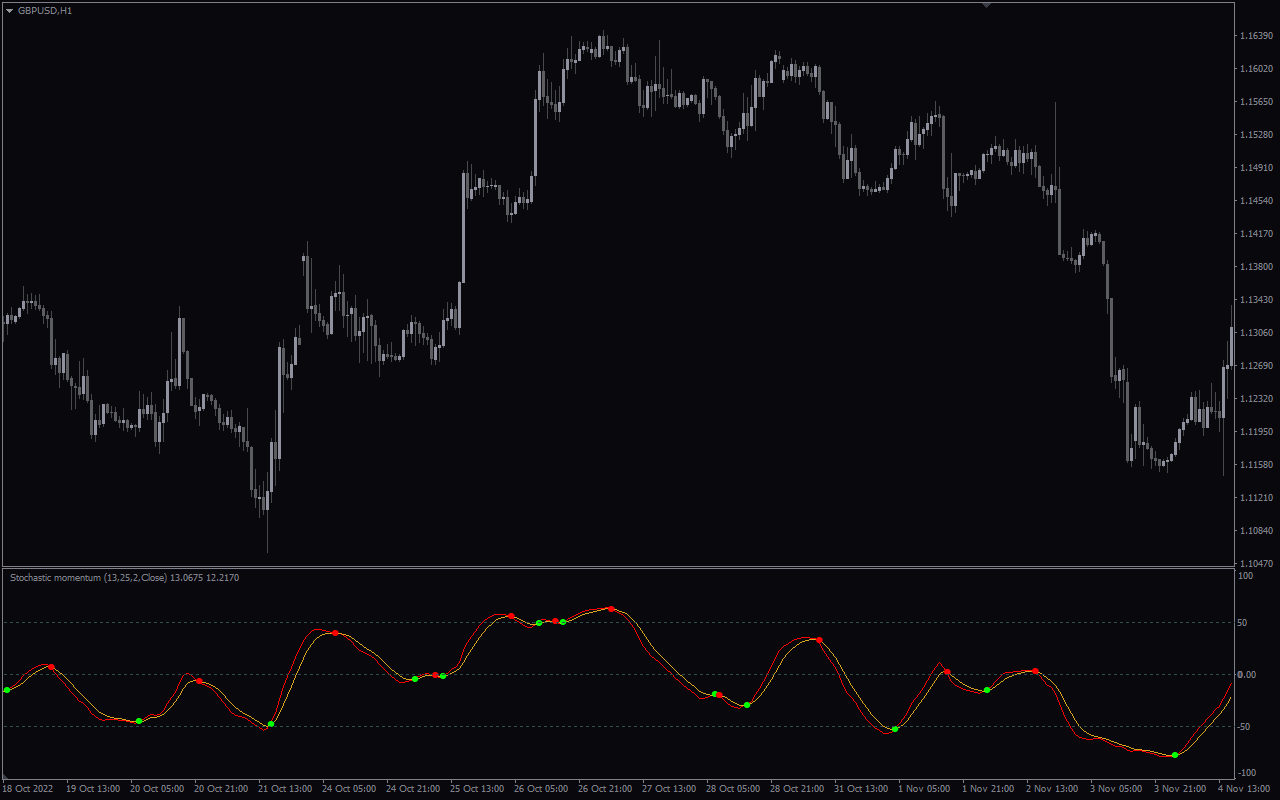The width and height of the screenshot is (1280, 800).
Task: Click the 26 Oct 05:00 time label
Action: point(541,789)
